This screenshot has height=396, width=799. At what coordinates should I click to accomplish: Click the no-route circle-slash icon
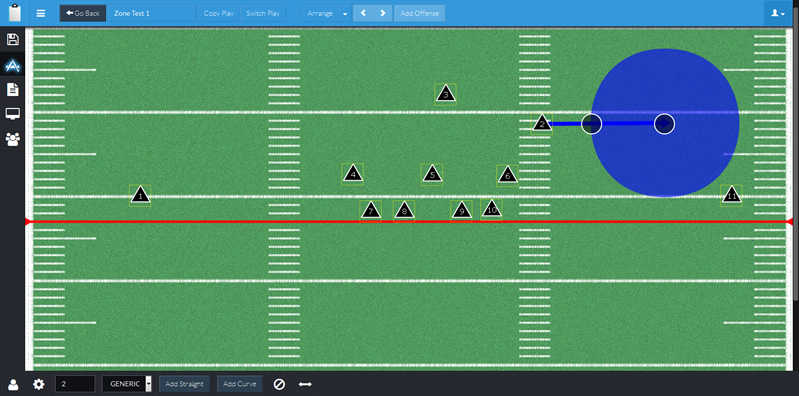click(279, 384)
